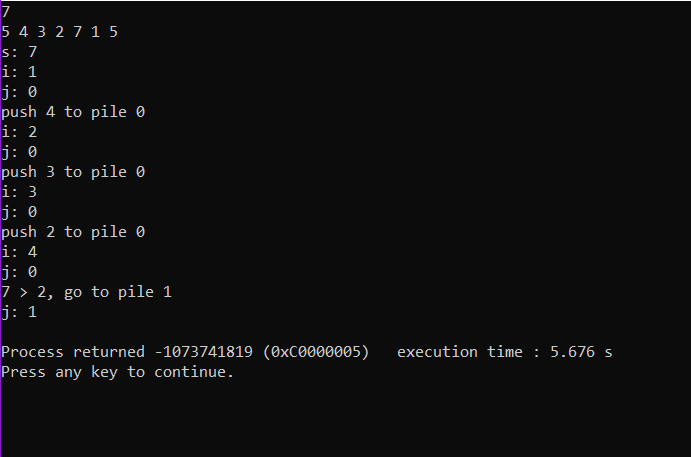This screenshot has width=691, height=457.
Task: Click the "i: 1" output line
Action: pos(20,72)
